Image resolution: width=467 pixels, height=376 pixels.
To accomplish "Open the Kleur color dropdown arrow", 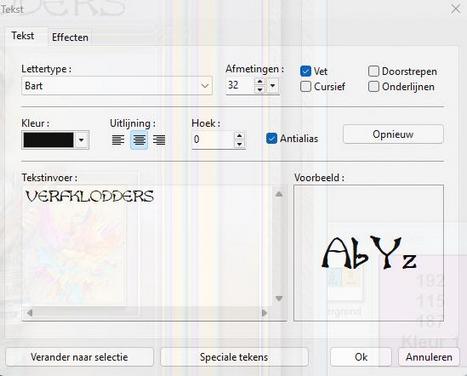I will [x=81, y=140].
